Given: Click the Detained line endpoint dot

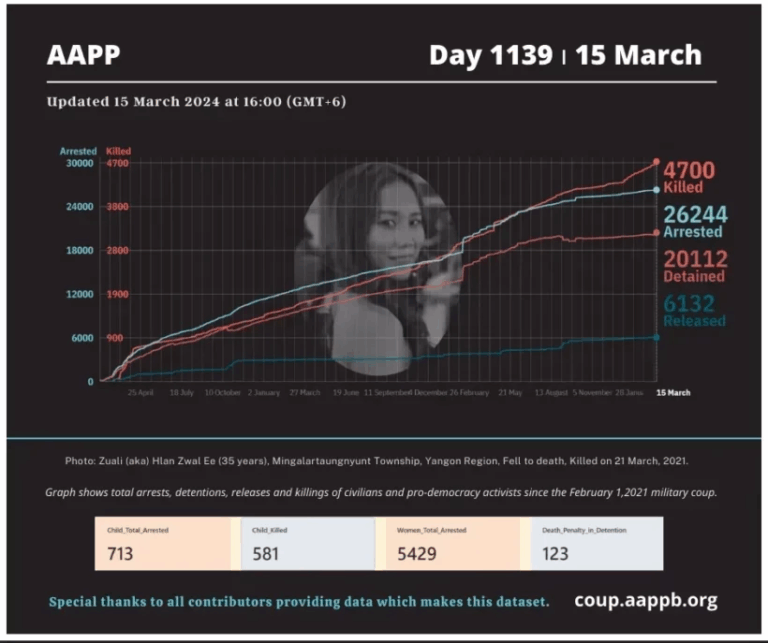Looking at the screenshot, I should tap(656, 233).
